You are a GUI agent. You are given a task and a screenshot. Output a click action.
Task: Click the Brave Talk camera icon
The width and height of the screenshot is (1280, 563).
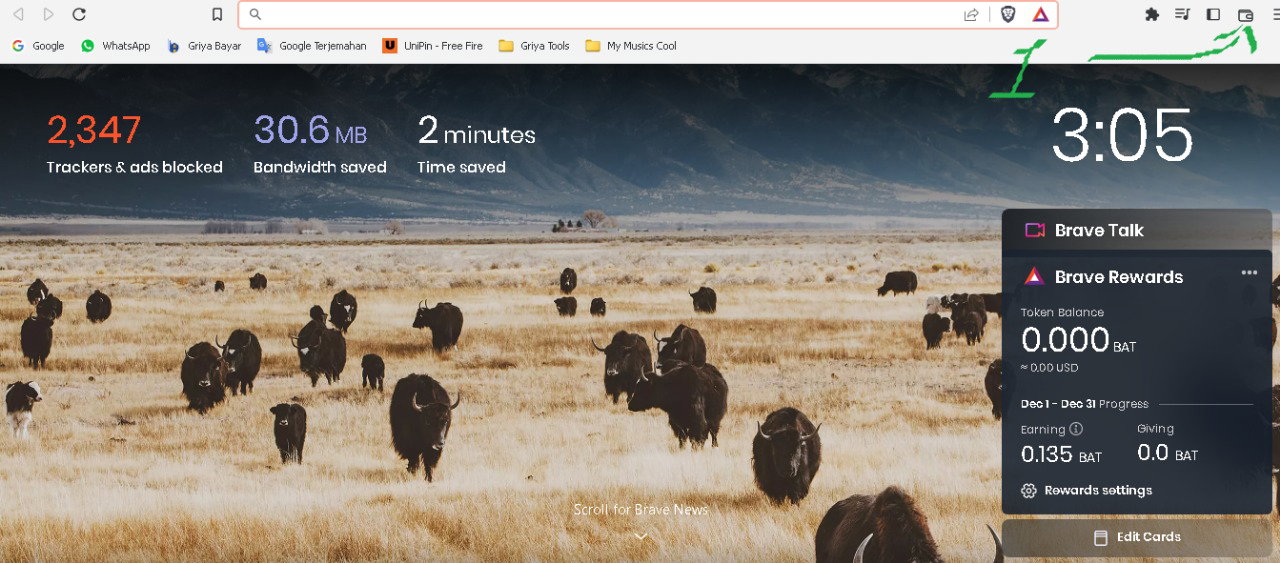[1034, 230]
